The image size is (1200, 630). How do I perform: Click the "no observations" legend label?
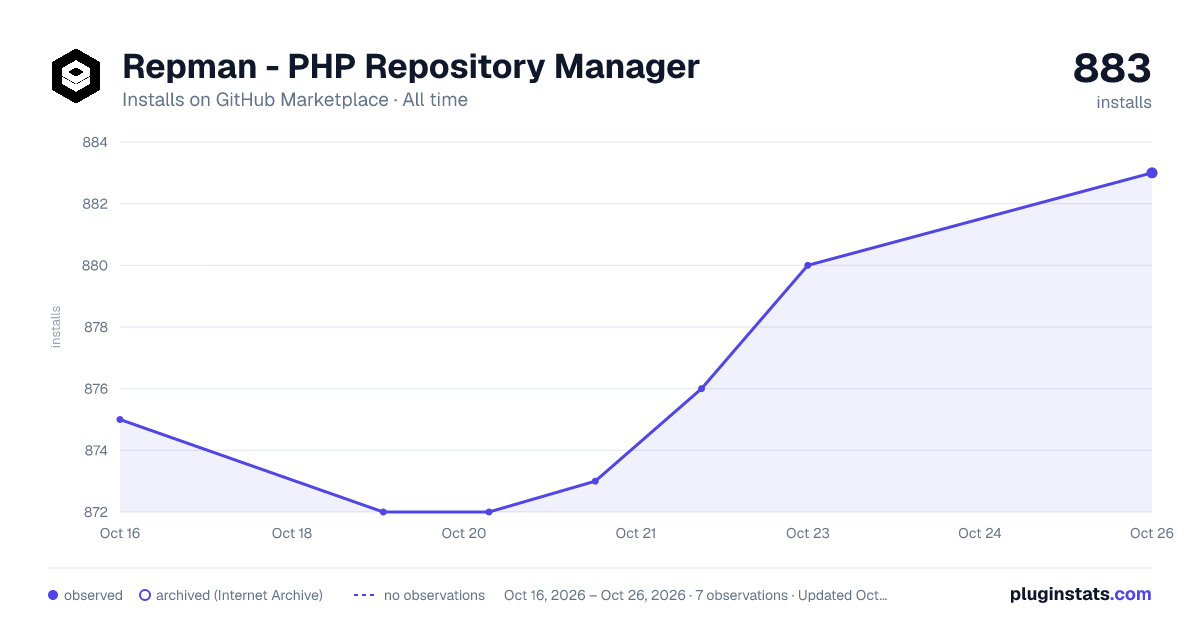[434, 595]
